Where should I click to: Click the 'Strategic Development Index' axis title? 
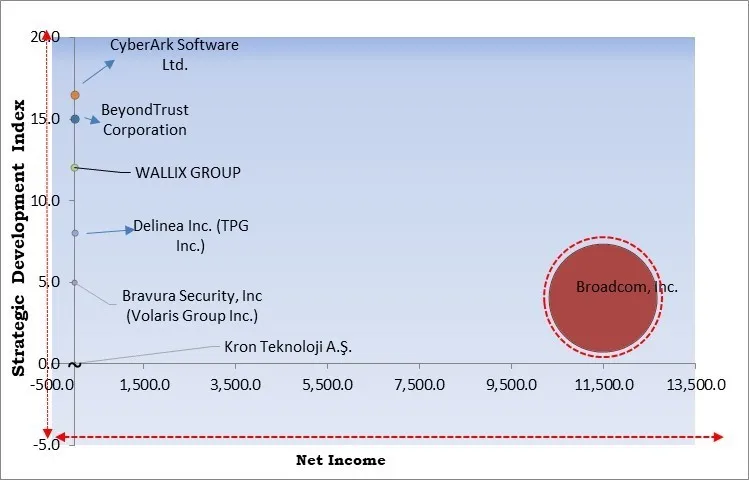[18, 238]
